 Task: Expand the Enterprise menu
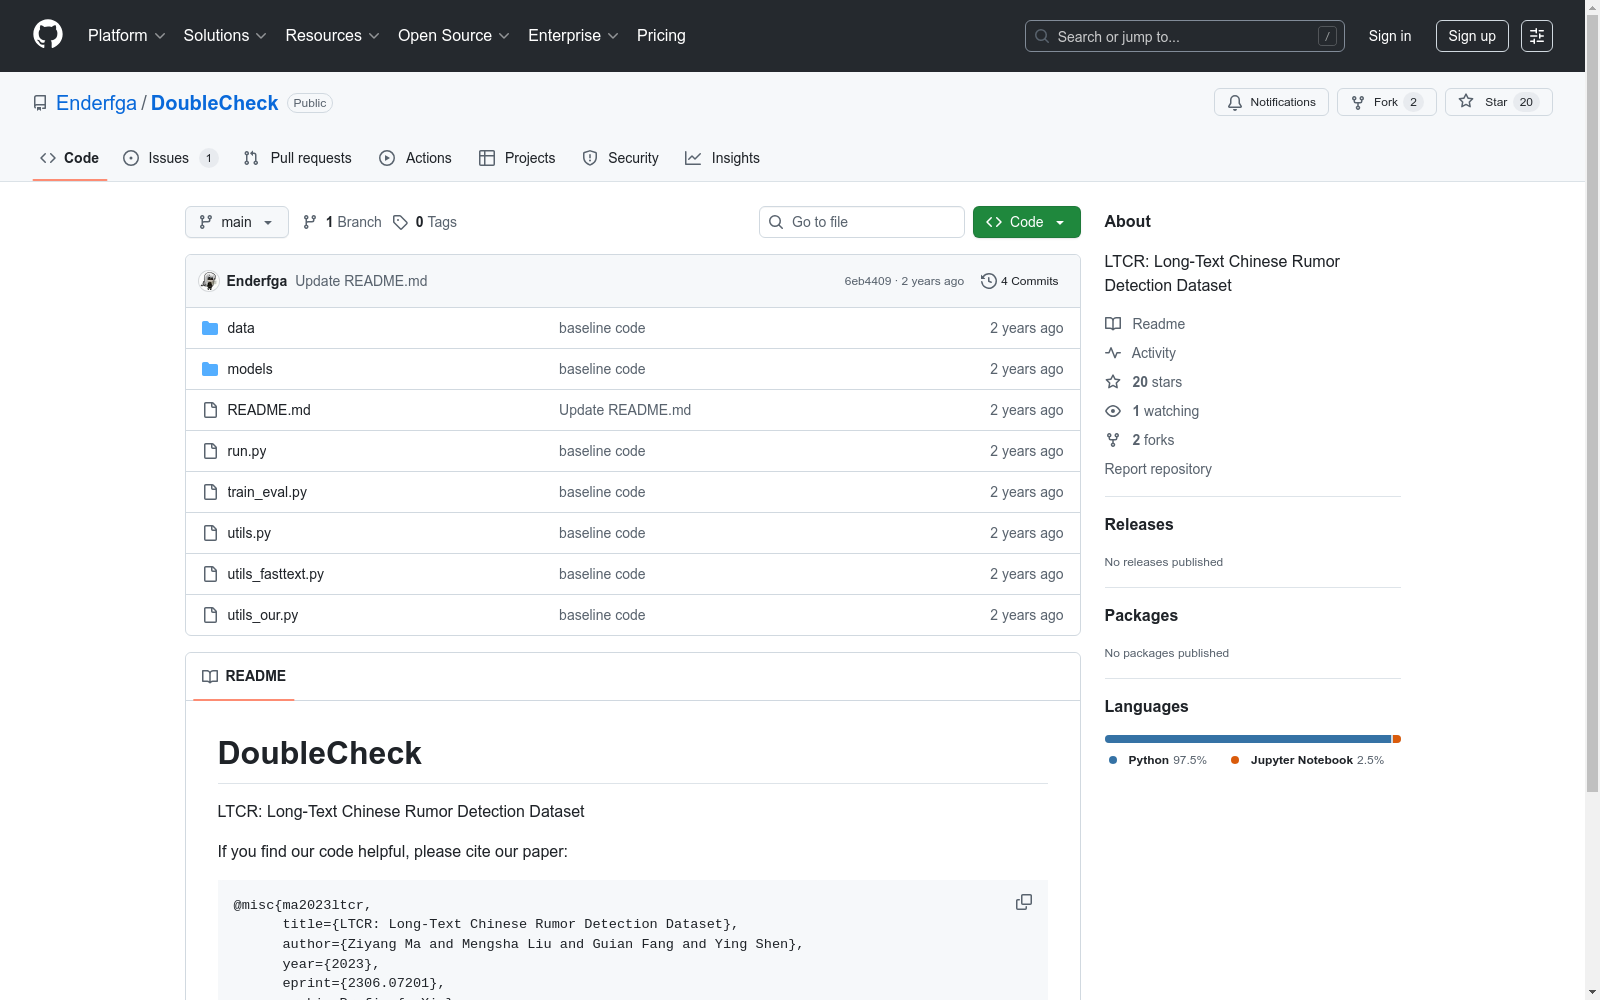[x=574, y=36]
